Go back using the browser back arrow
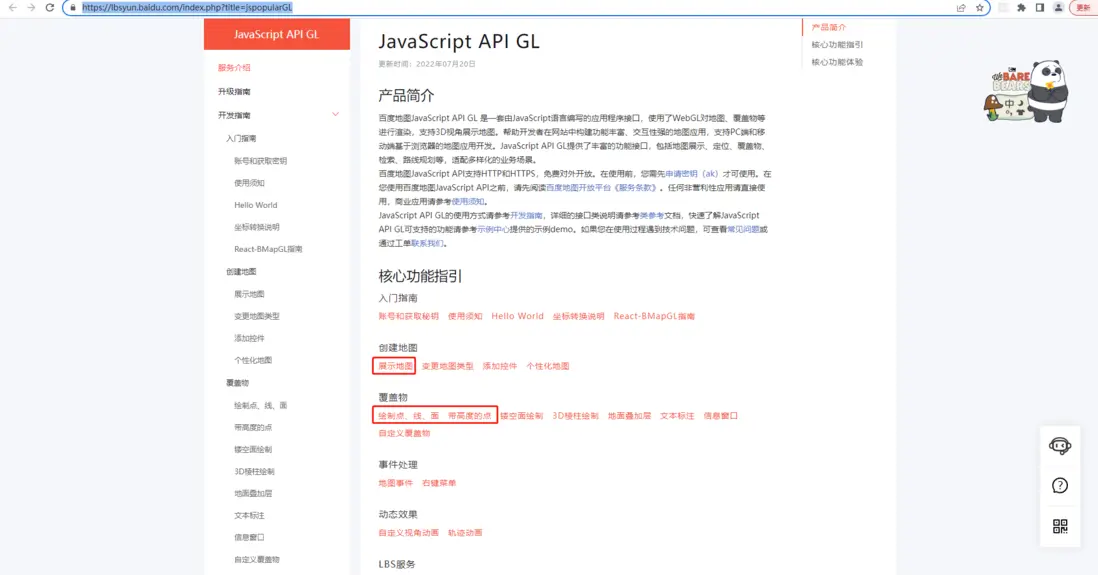 13,8
